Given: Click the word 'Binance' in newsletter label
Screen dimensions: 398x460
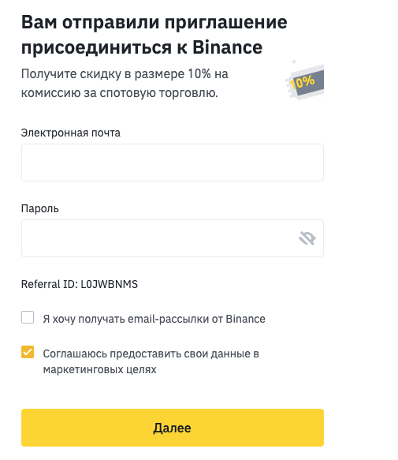Looking at the screenshot, I should click(x=245, y=319).
